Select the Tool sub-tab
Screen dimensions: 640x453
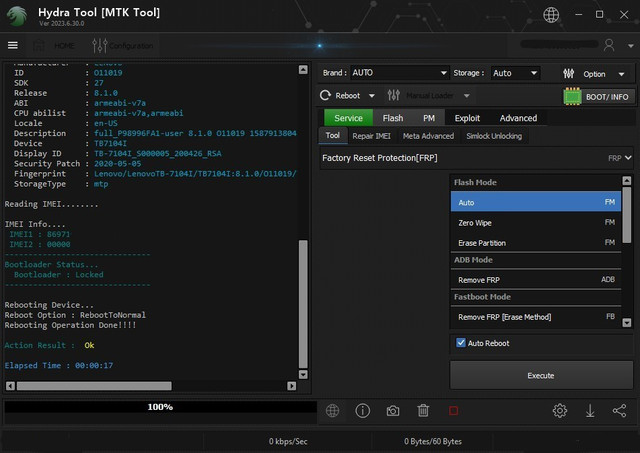tap(333, 135)
